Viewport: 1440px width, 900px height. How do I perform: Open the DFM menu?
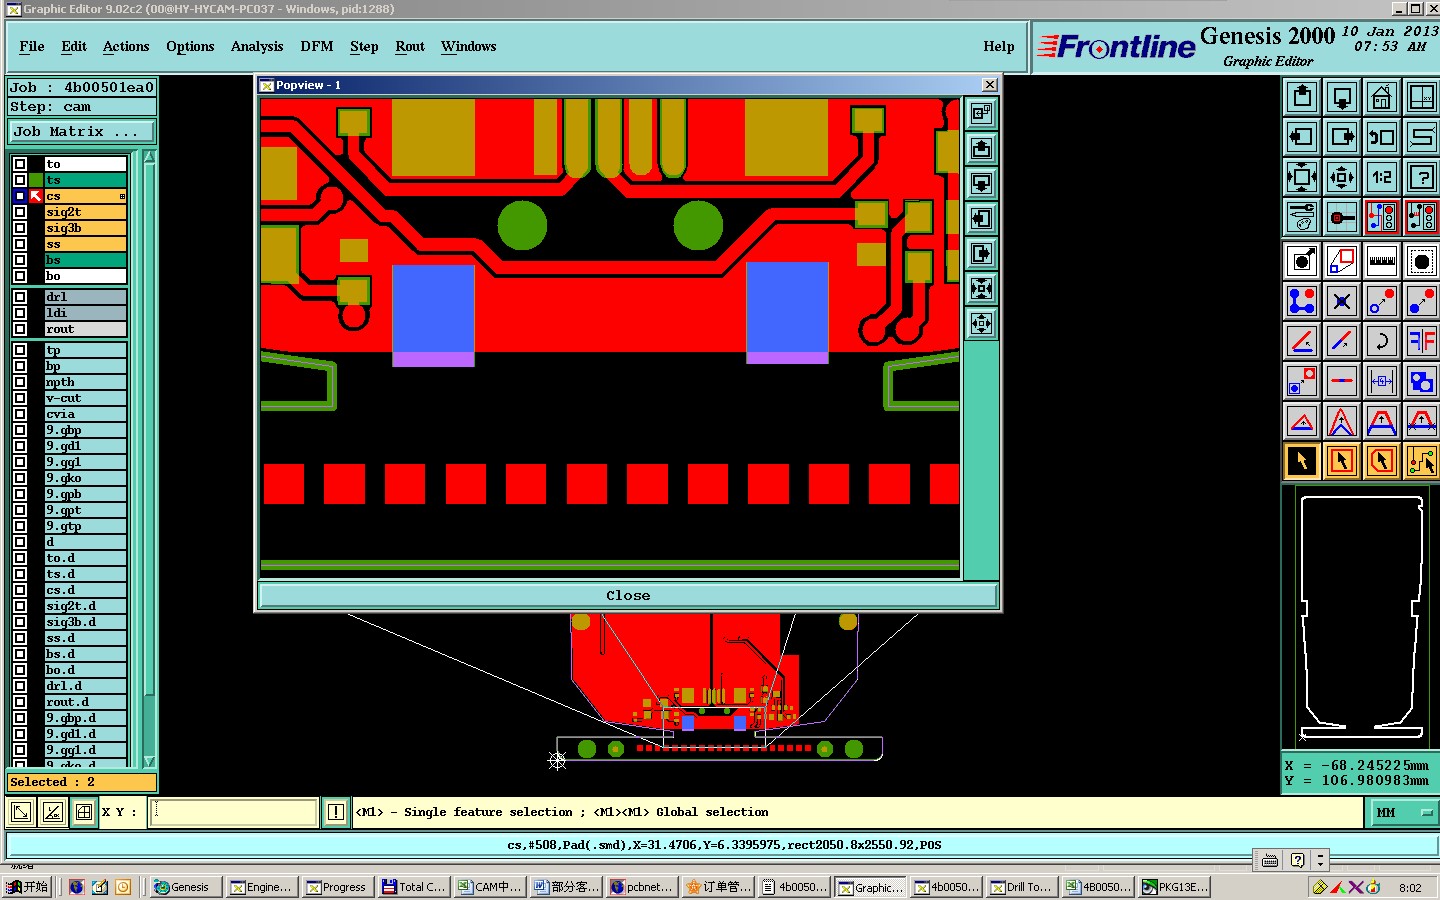click(x=317, y=46)
